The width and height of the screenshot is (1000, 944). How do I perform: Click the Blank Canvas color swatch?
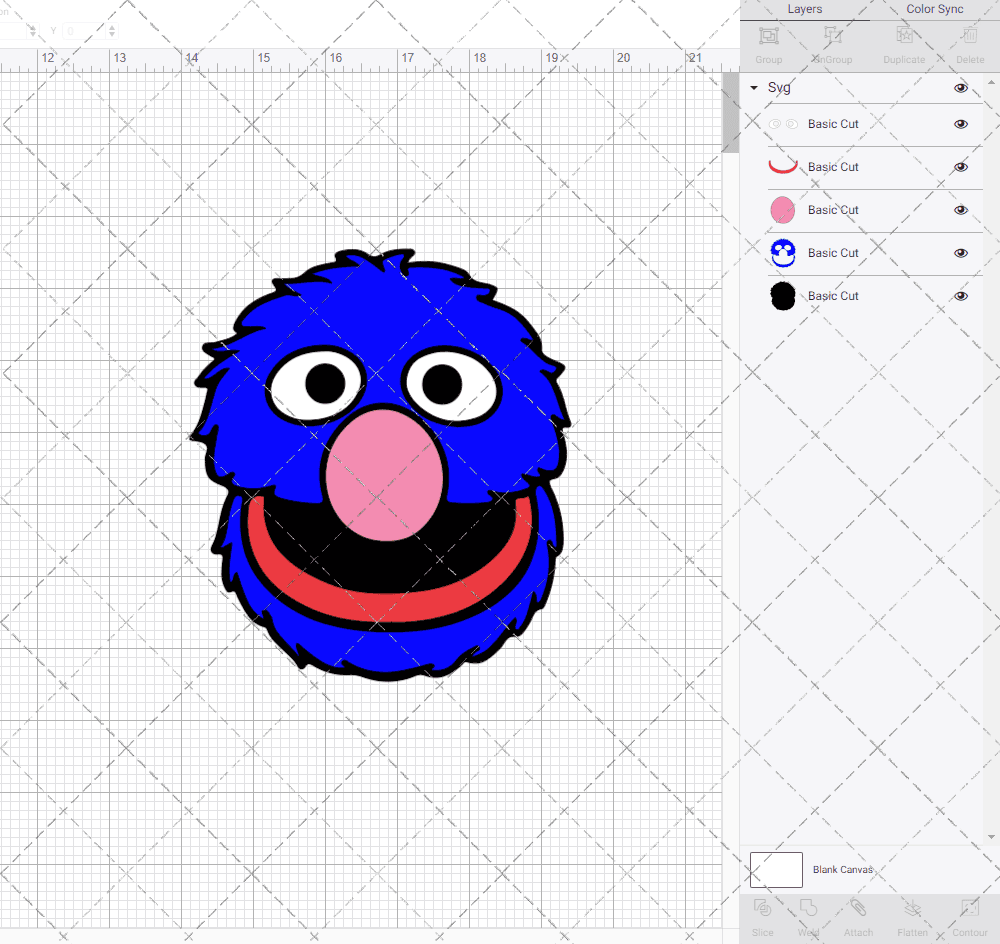click(776, 869)
